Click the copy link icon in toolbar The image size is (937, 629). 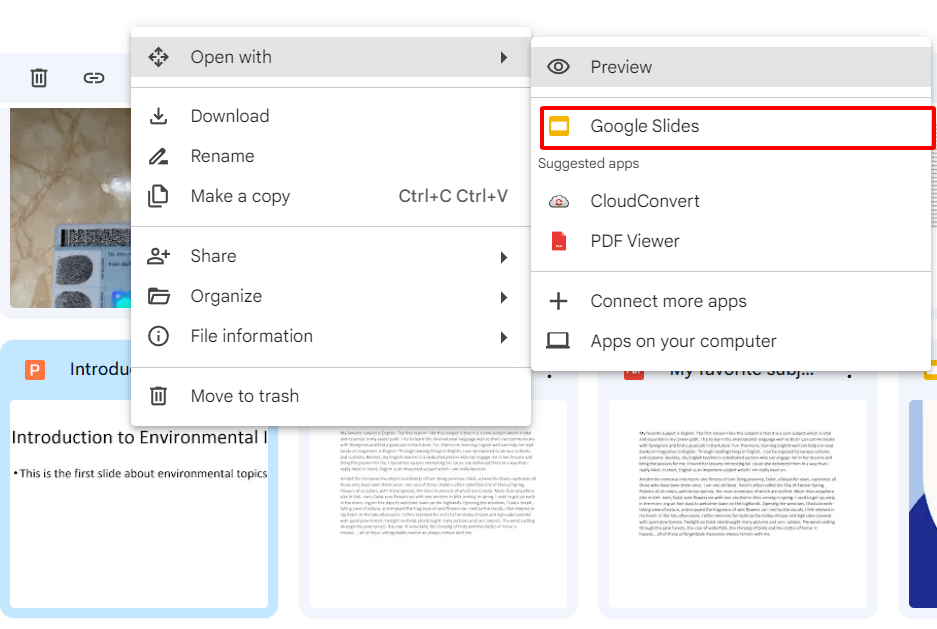(94, 78)
